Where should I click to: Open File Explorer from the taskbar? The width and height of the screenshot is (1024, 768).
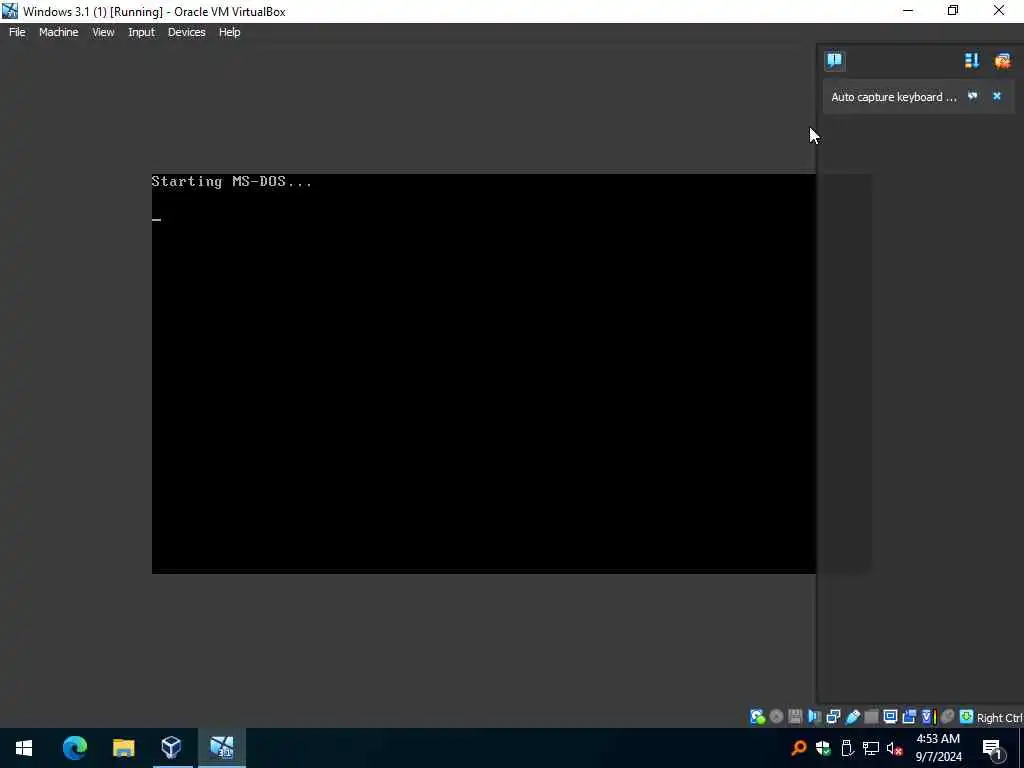(x=123, y=748)
